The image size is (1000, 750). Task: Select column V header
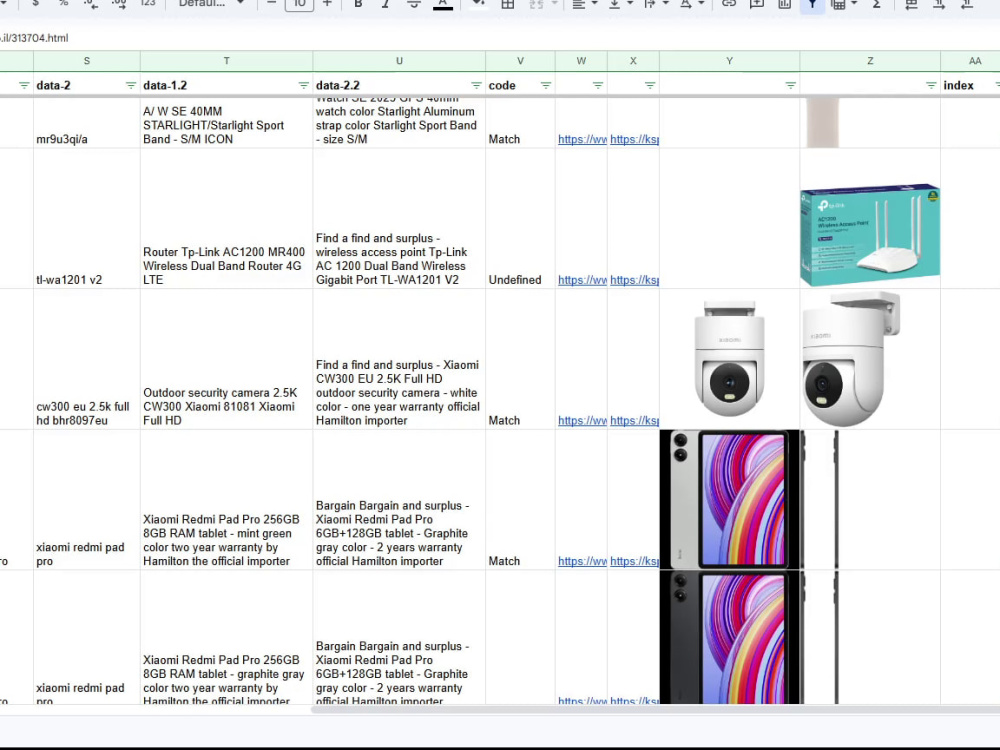(x=520, y=61)
